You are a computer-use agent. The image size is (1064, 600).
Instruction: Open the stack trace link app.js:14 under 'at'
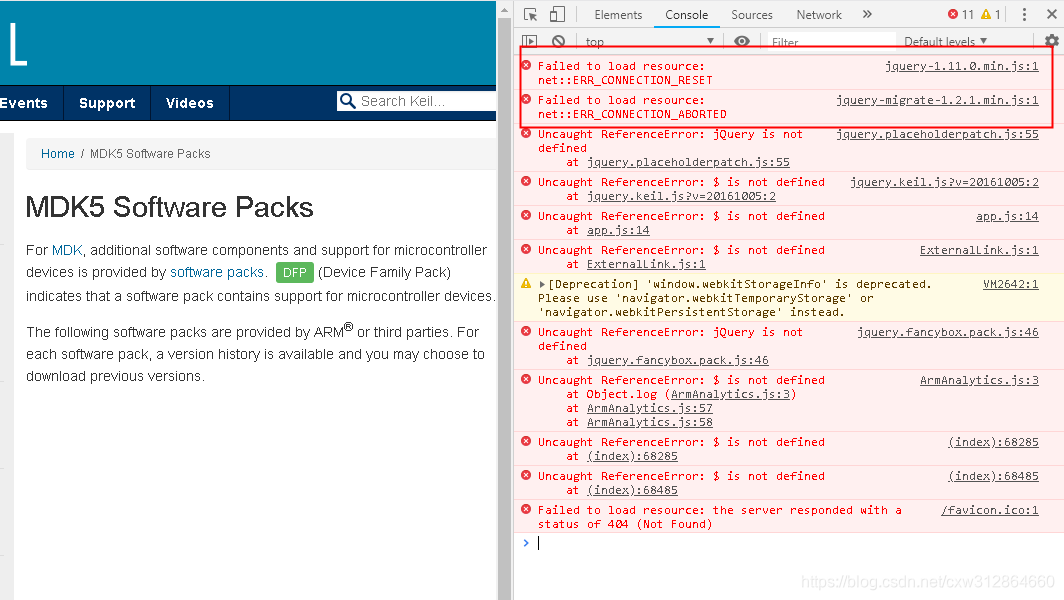[618, 230]
